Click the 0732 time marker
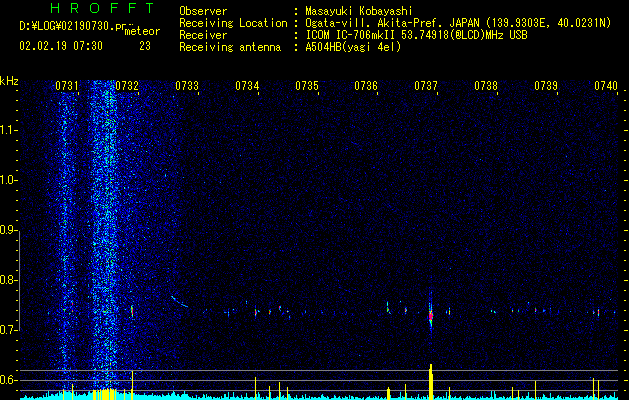The height and width of the screenshot is (400, 629). [127, 86]
